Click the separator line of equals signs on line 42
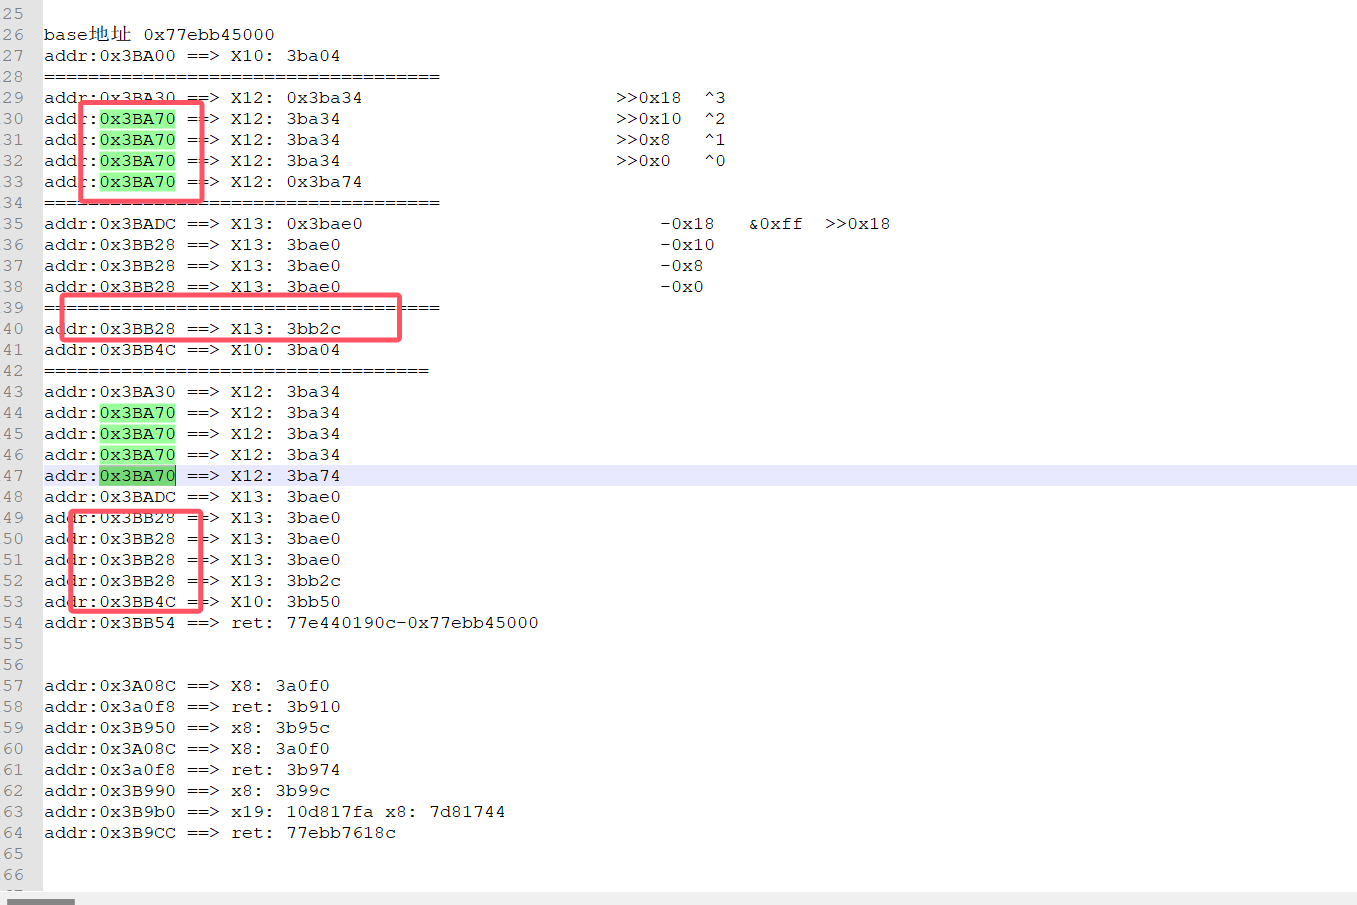The image size is (1357, 905). click(x=236, y=371)
